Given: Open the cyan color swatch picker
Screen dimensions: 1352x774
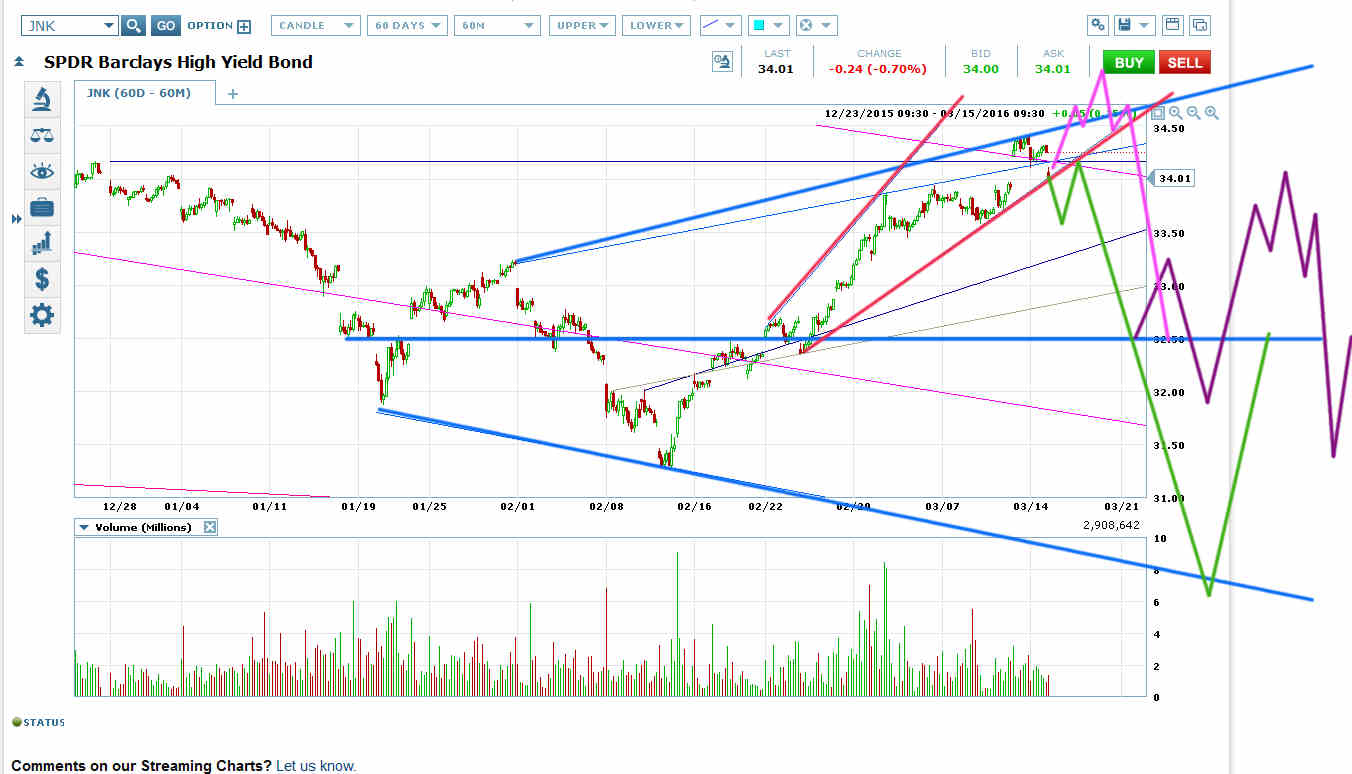Looking at the screenshot, I should click(x=768, y=25).
